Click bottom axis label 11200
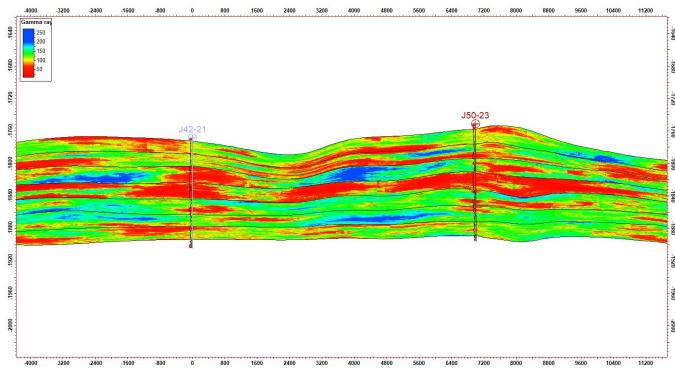 [x=645, y=363]
